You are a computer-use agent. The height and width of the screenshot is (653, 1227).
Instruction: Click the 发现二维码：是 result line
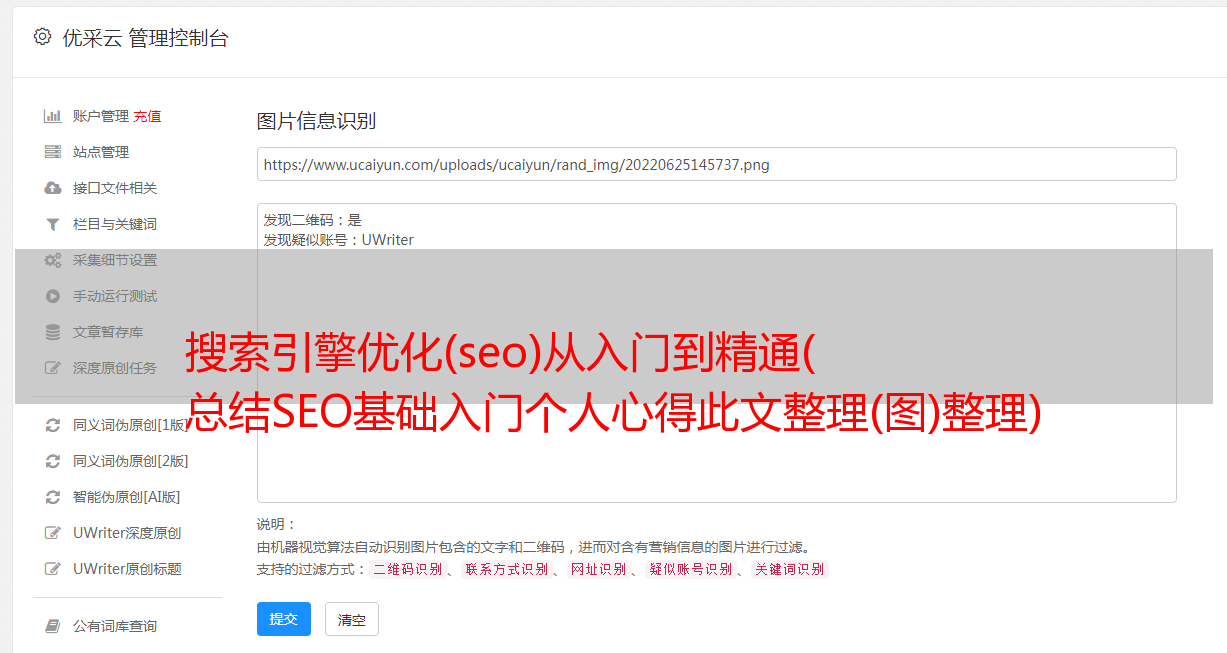(313, 220)
